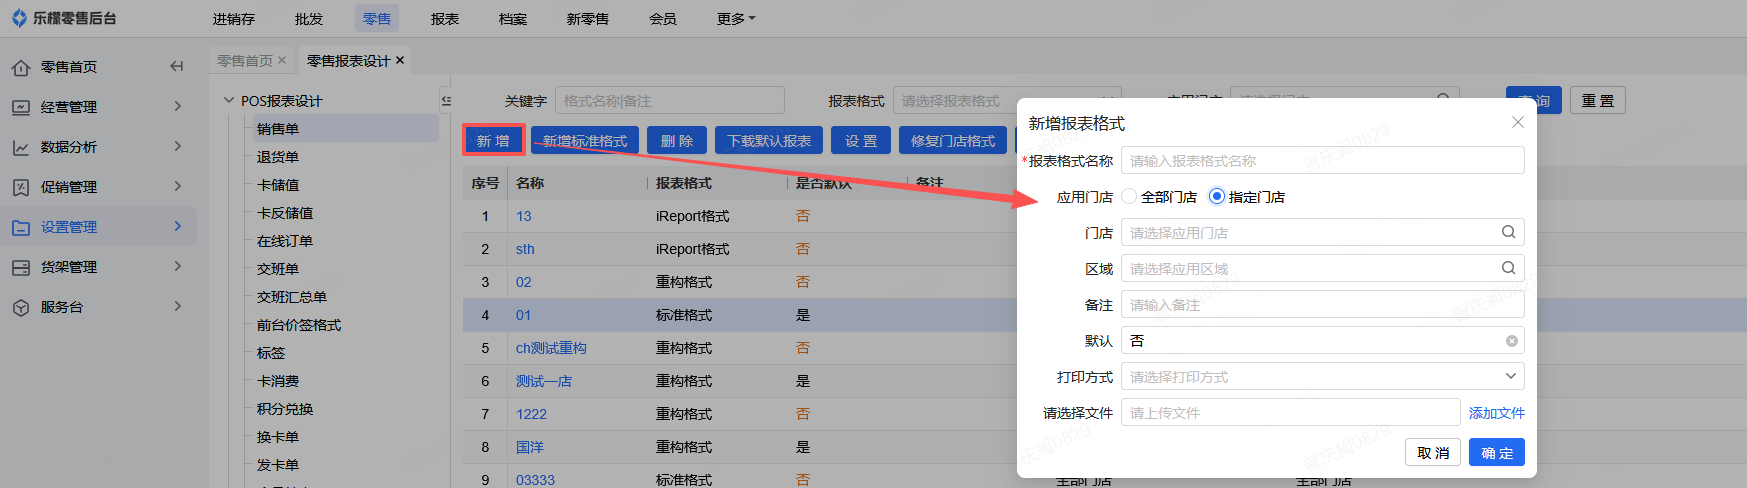The image size is (1747, 488).
Task: Open 零售 top menu
Action: coord(377,18)
